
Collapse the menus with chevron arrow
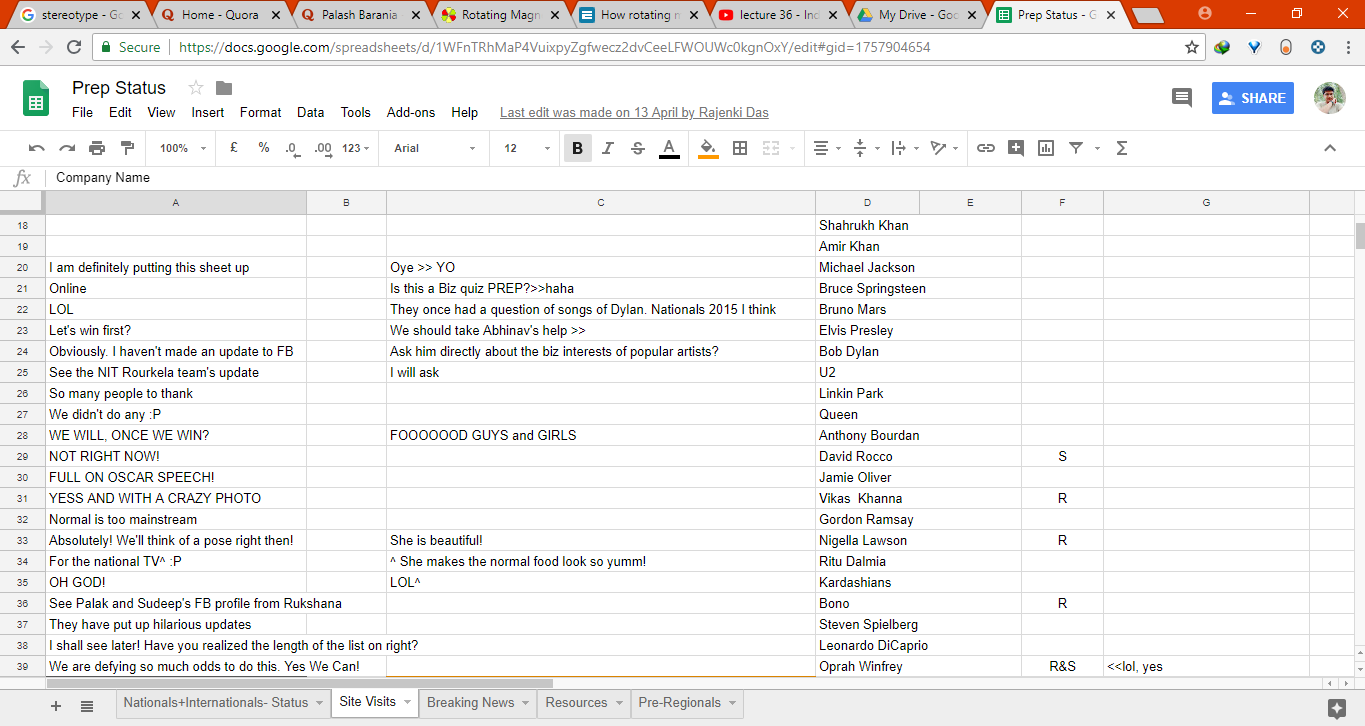pyautogui.click(x=1330, y=148)
